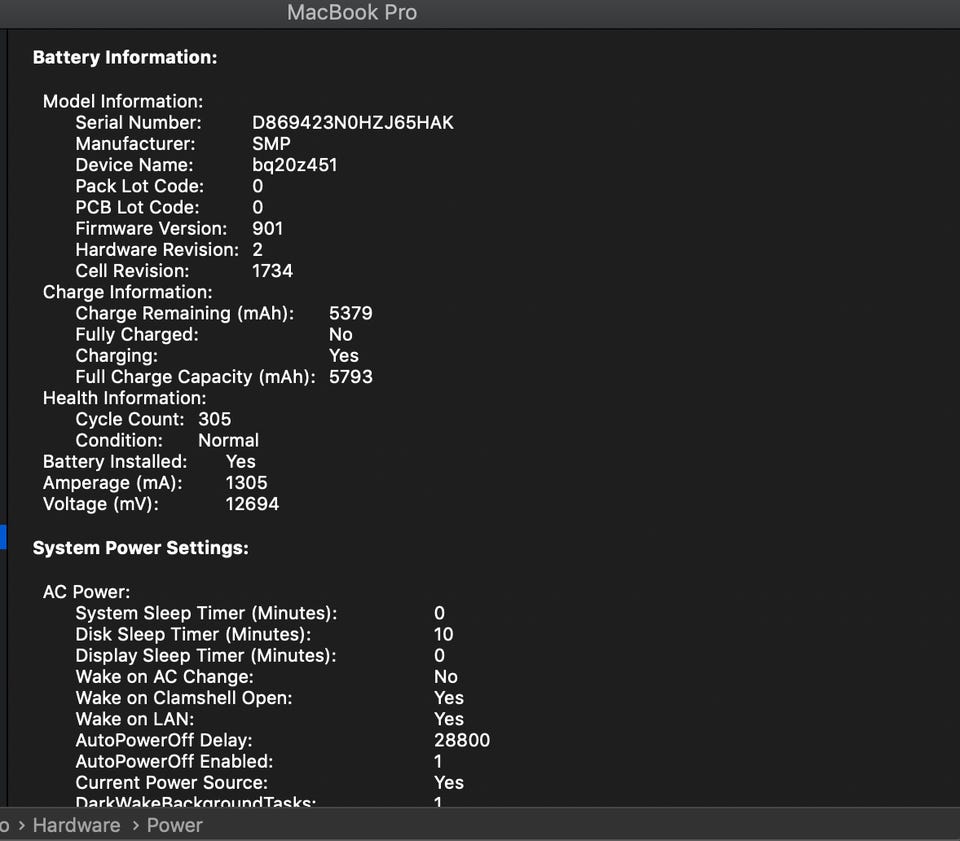Image resolution: width=960 pixels, height=841 pixels.
Task: Click the AC Power subheading
Action: (x=86, y=592)
